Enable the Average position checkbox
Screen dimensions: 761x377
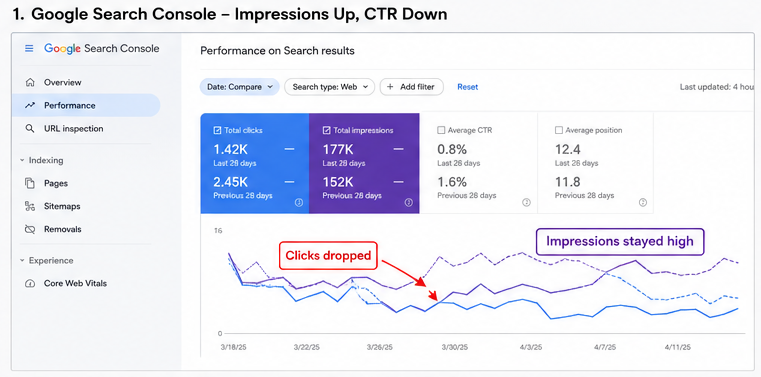pyautogui.click(x=558, y=130)
